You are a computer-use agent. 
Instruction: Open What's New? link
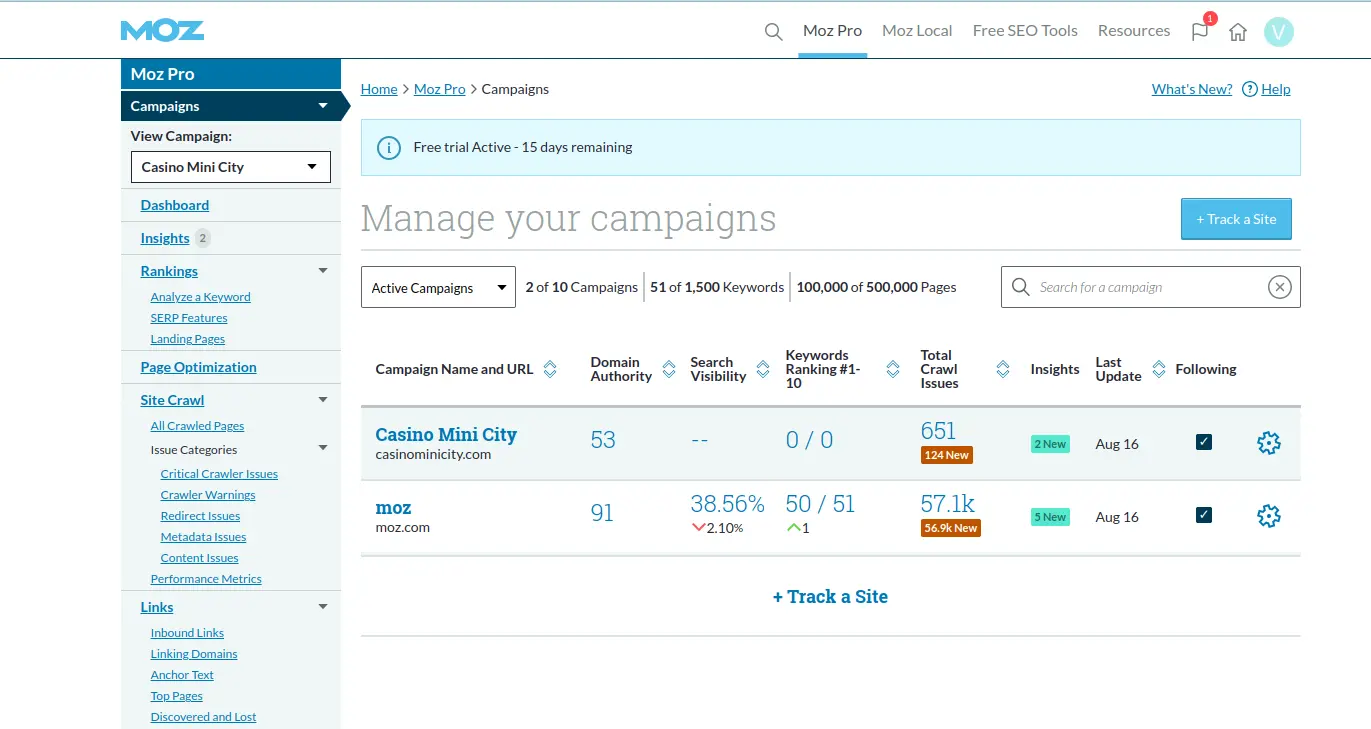pos(1192,89)
